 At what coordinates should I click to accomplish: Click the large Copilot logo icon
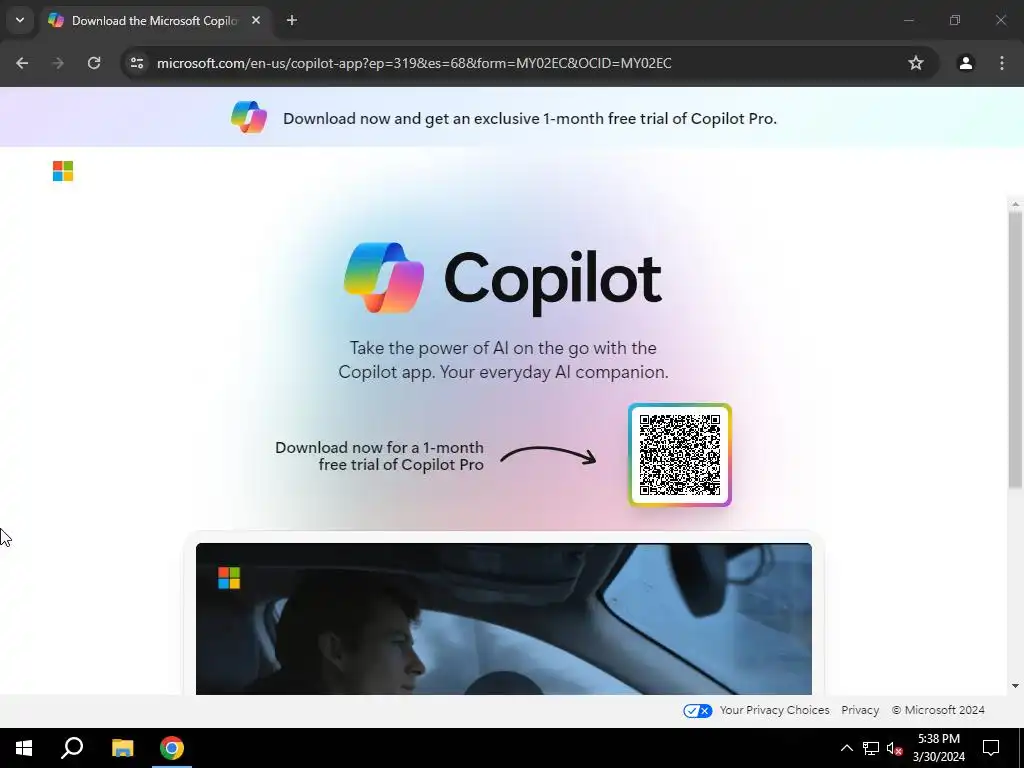tap(384, 278)
